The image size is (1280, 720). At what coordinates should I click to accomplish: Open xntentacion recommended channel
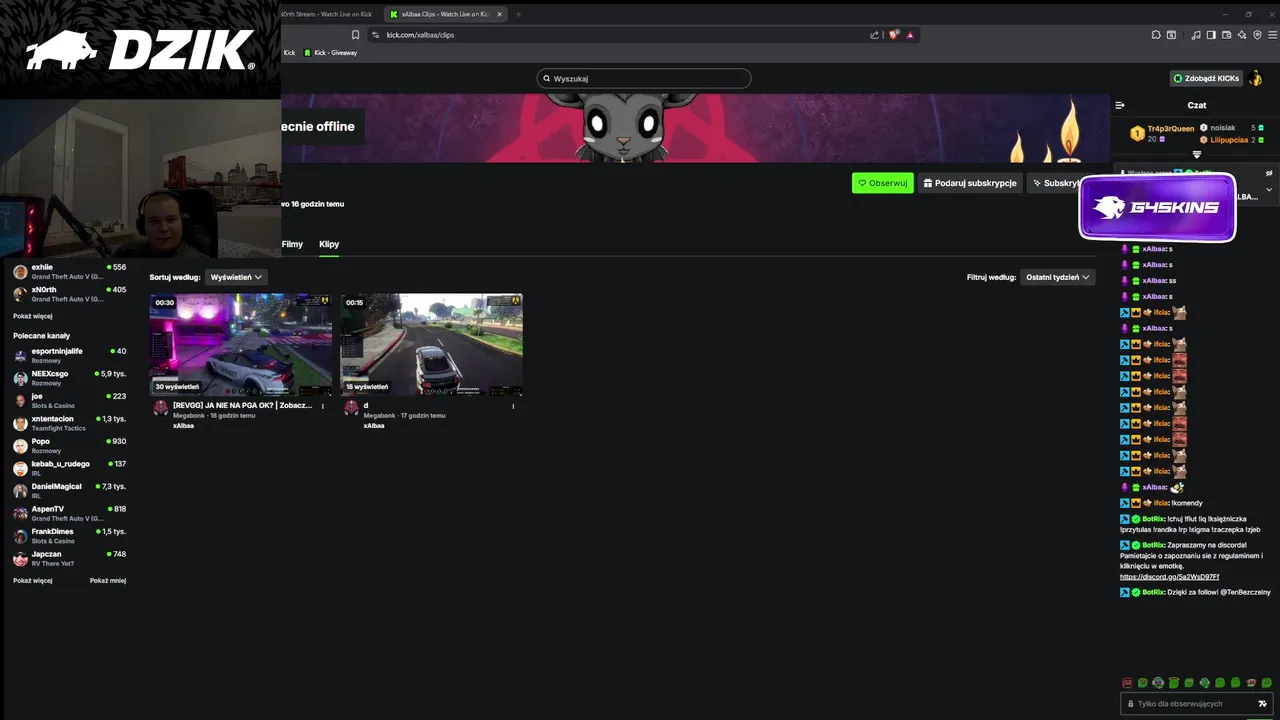[70, 423]
